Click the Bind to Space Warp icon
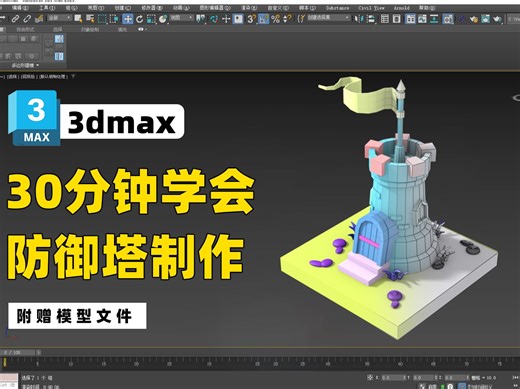 [39, 19]
